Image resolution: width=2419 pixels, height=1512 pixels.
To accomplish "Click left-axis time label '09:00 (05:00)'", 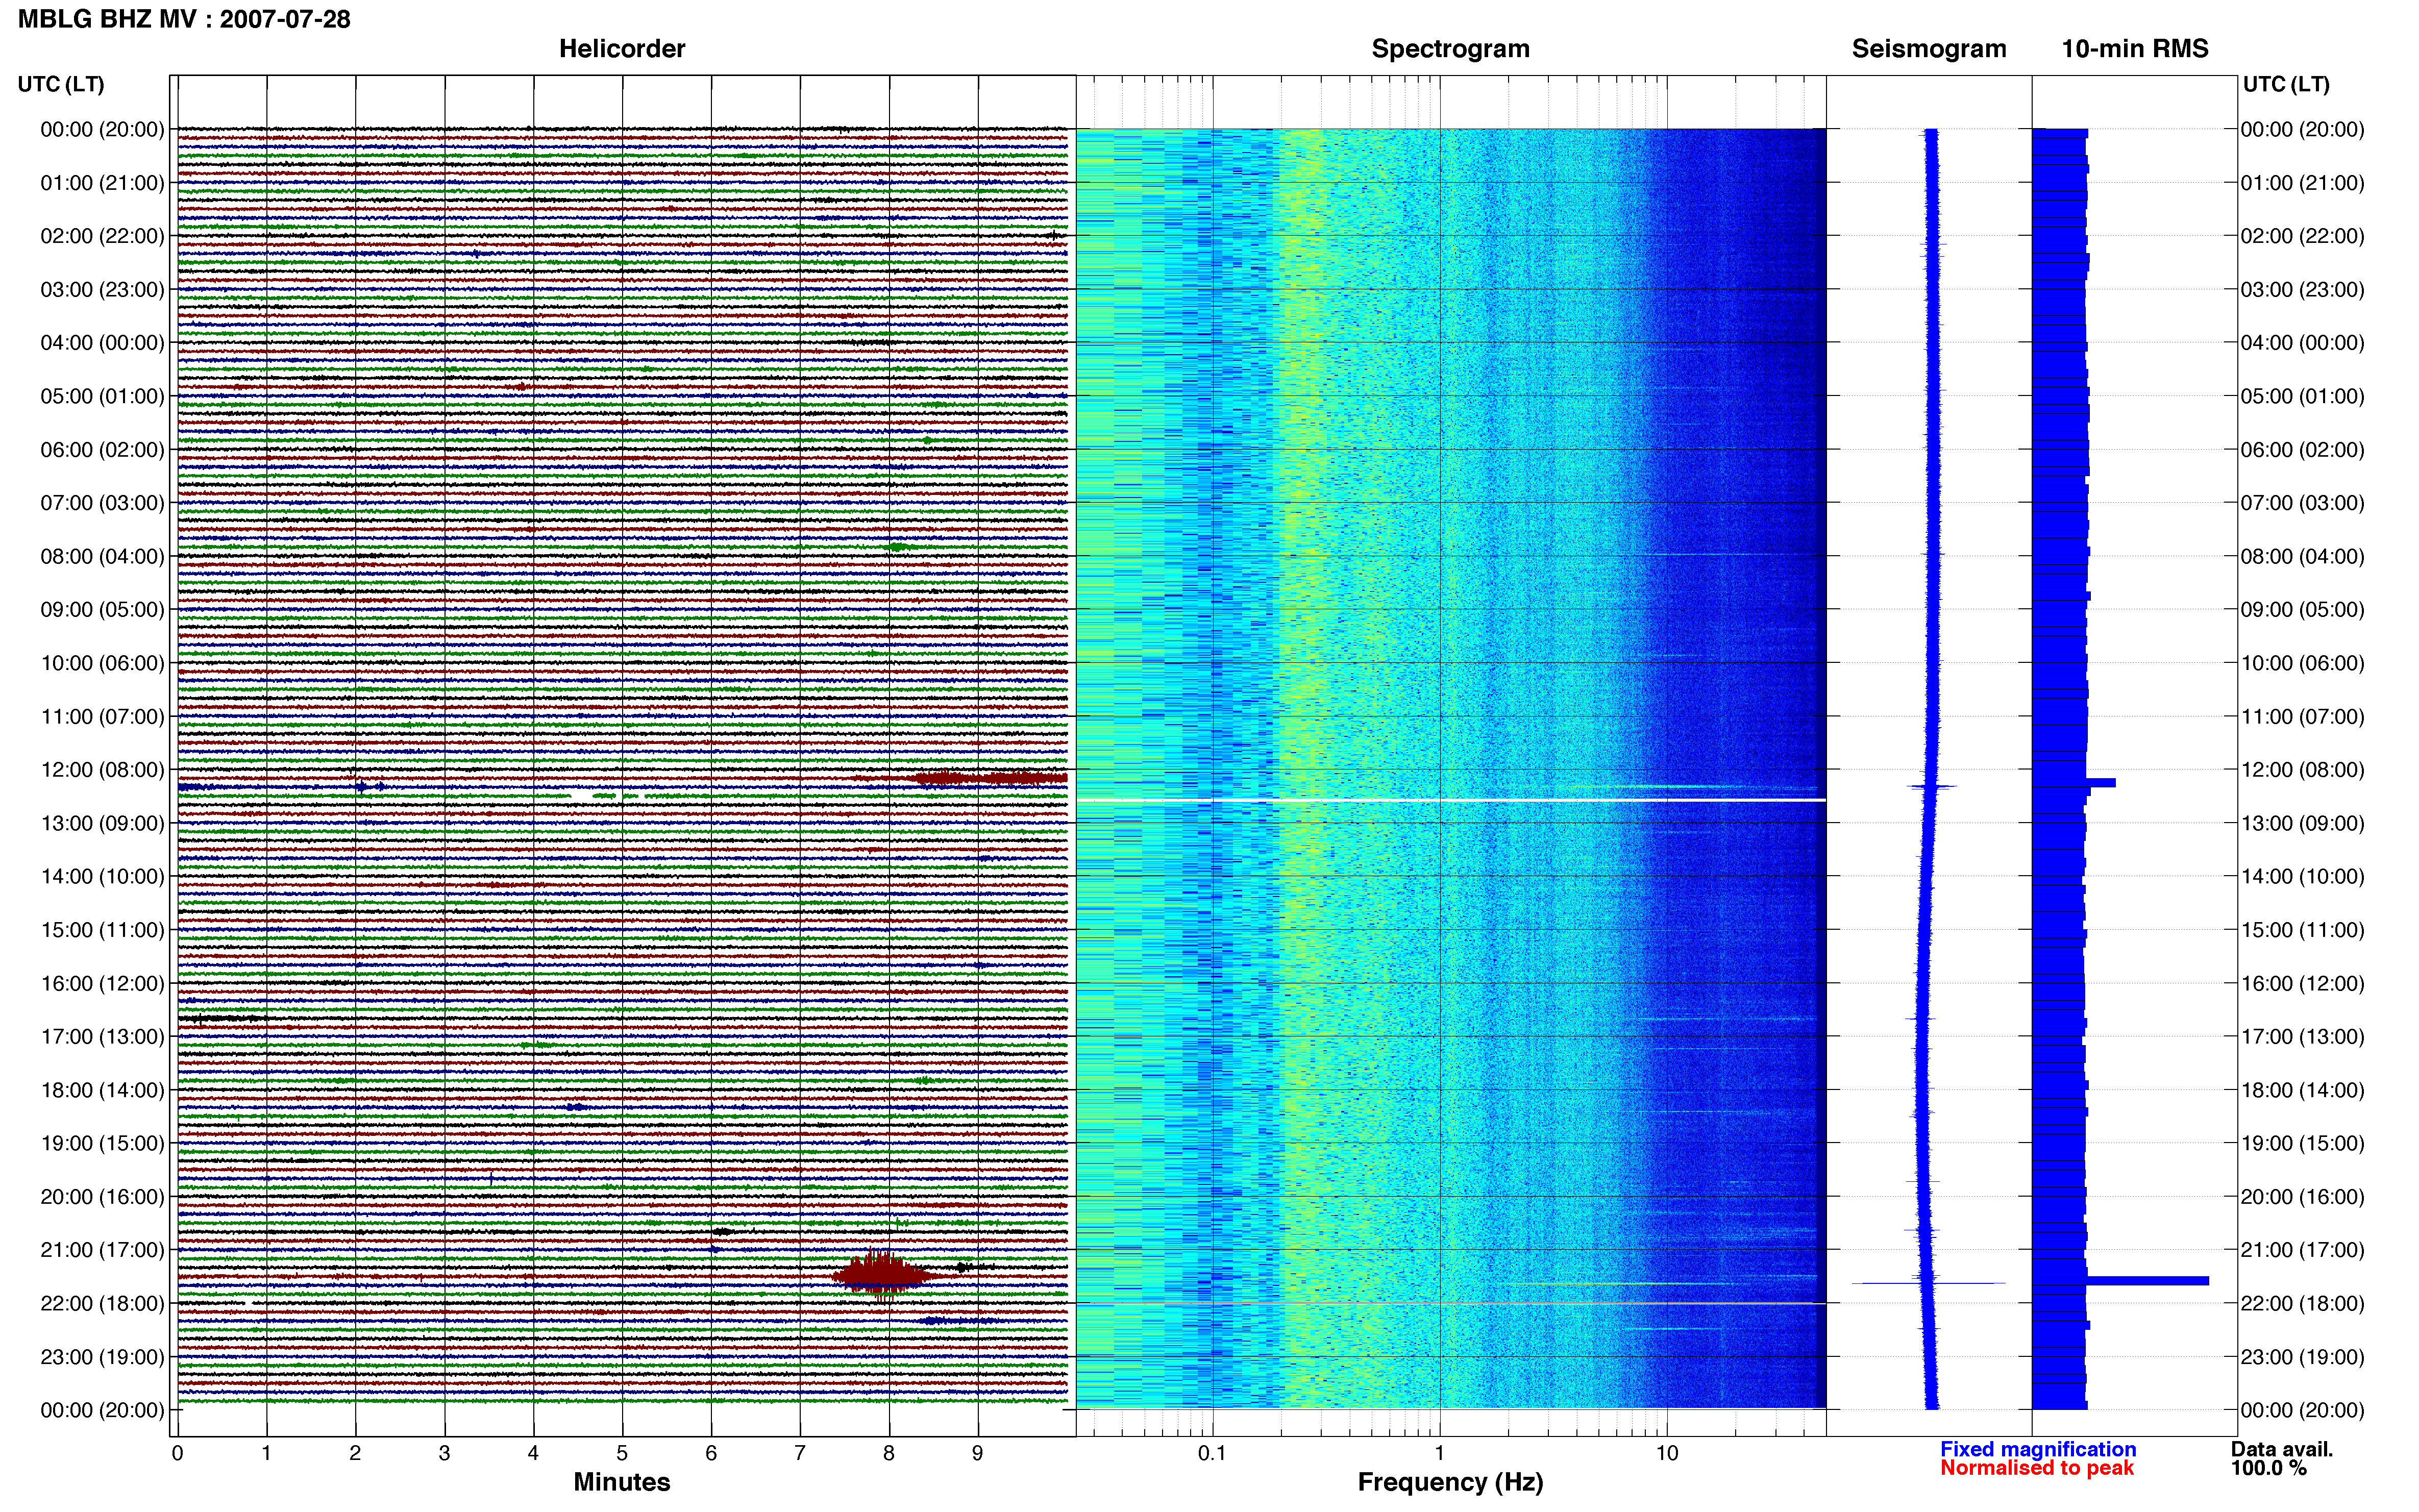I will pos(102,610).
